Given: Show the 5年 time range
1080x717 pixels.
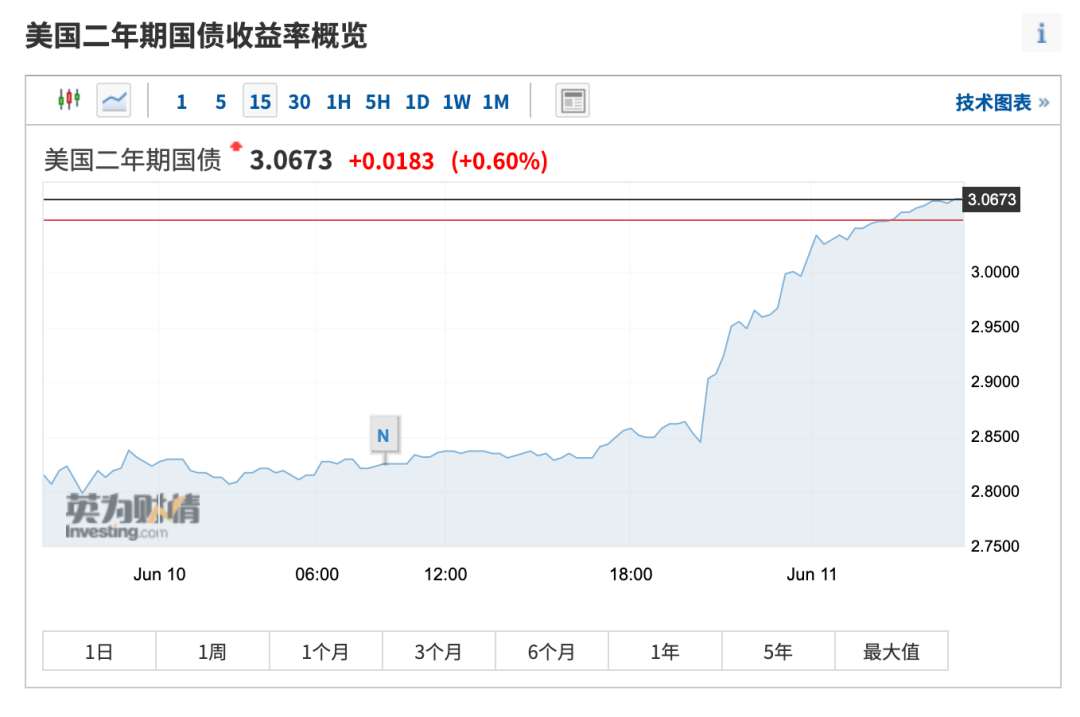Looking at the screenshot, I should (777, 652).
